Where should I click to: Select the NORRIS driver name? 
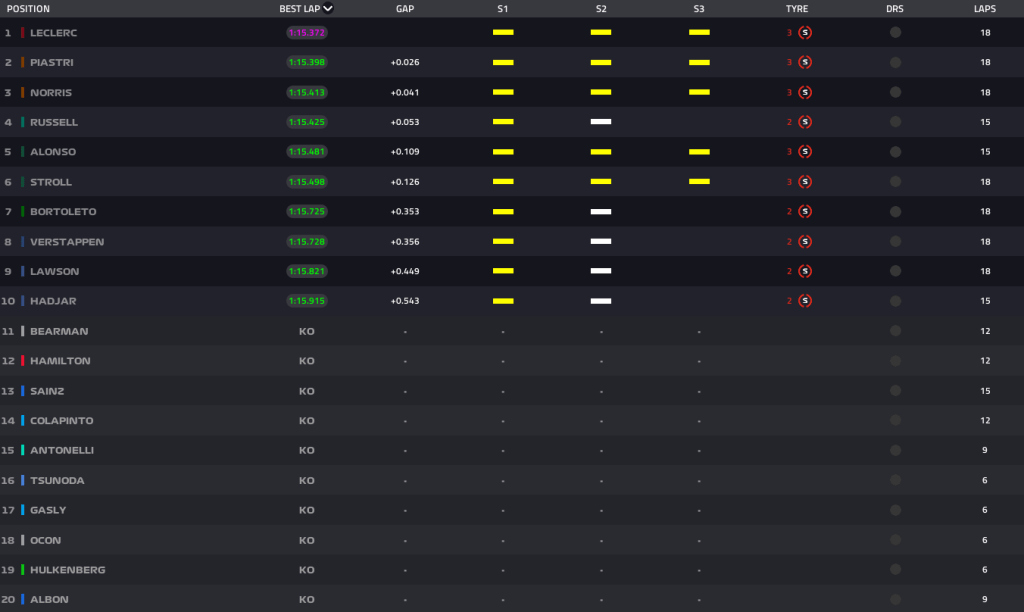51,92
